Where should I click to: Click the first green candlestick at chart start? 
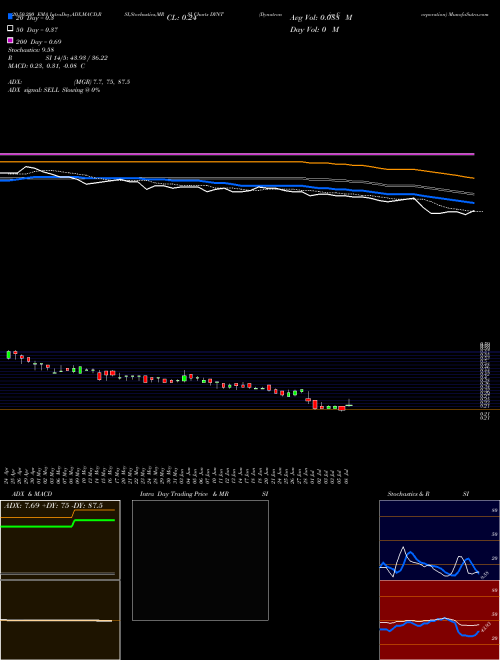[8, 354]
